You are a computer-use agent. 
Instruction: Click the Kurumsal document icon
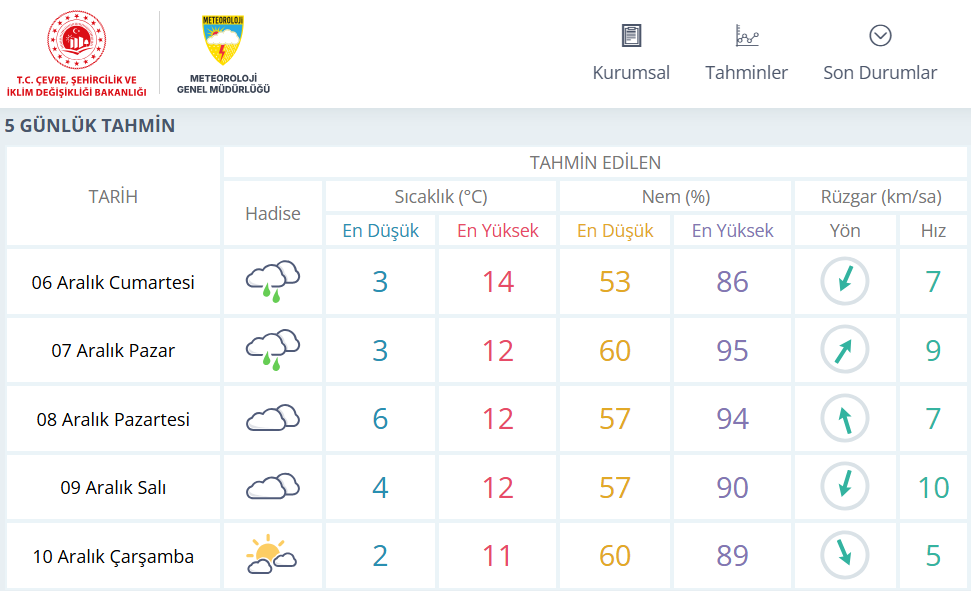pyautogui.click(x=631, y=36)
